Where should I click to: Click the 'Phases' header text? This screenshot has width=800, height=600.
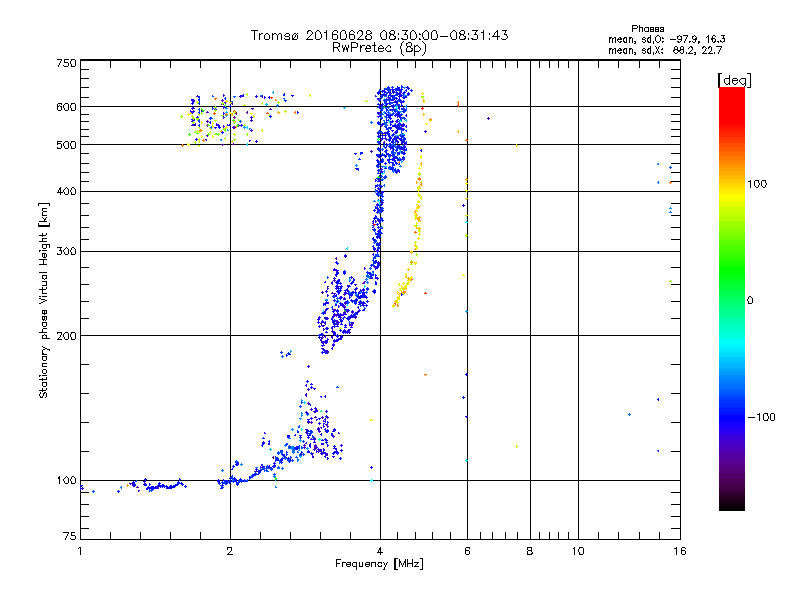pos(647,29)
